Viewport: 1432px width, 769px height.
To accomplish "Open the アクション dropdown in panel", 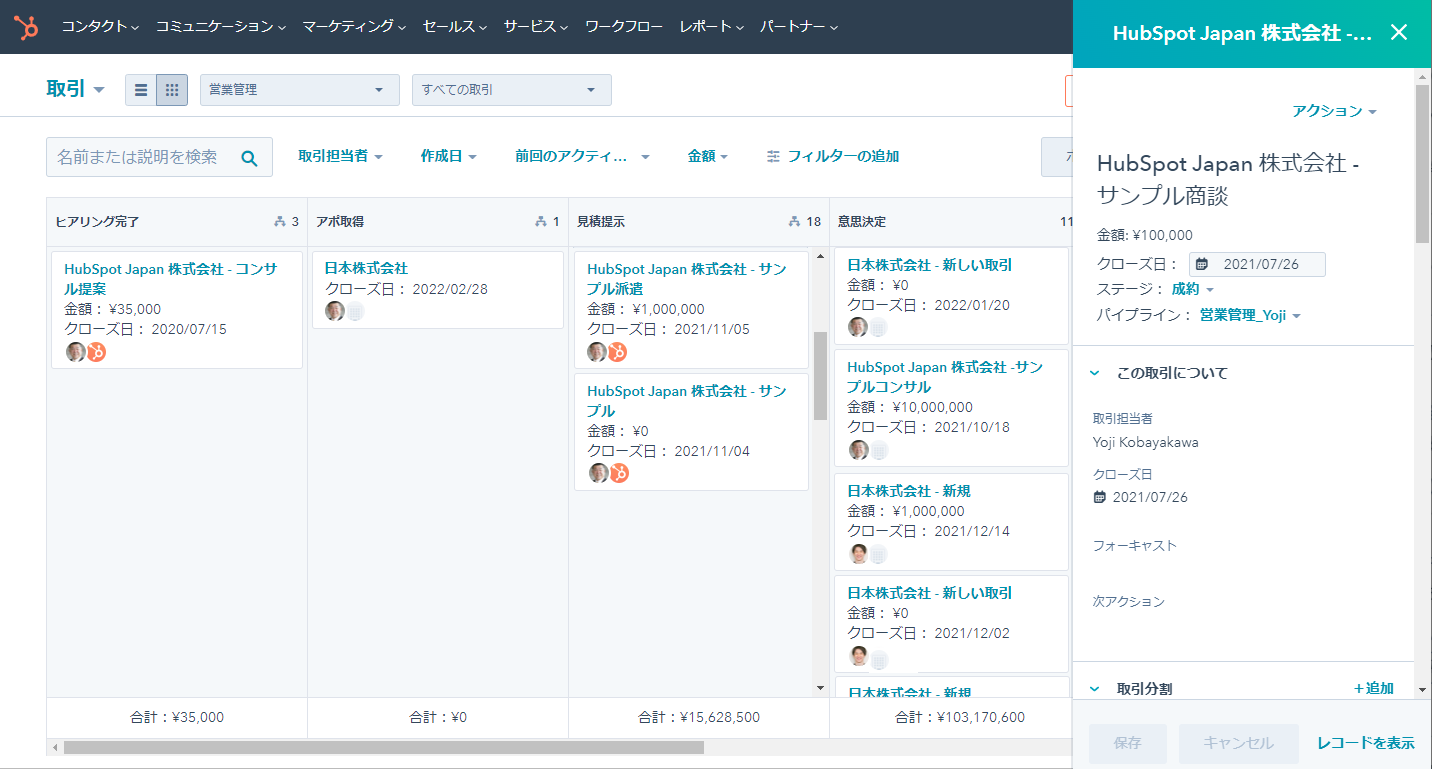I will tap(1335, 111).
